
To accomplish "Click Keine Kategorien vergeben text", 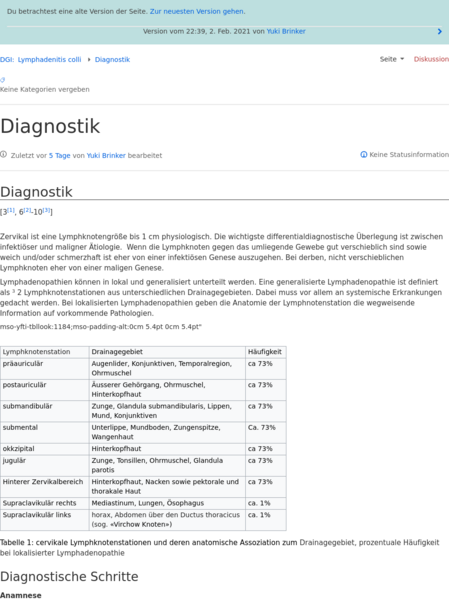I will tap(45, 89).
